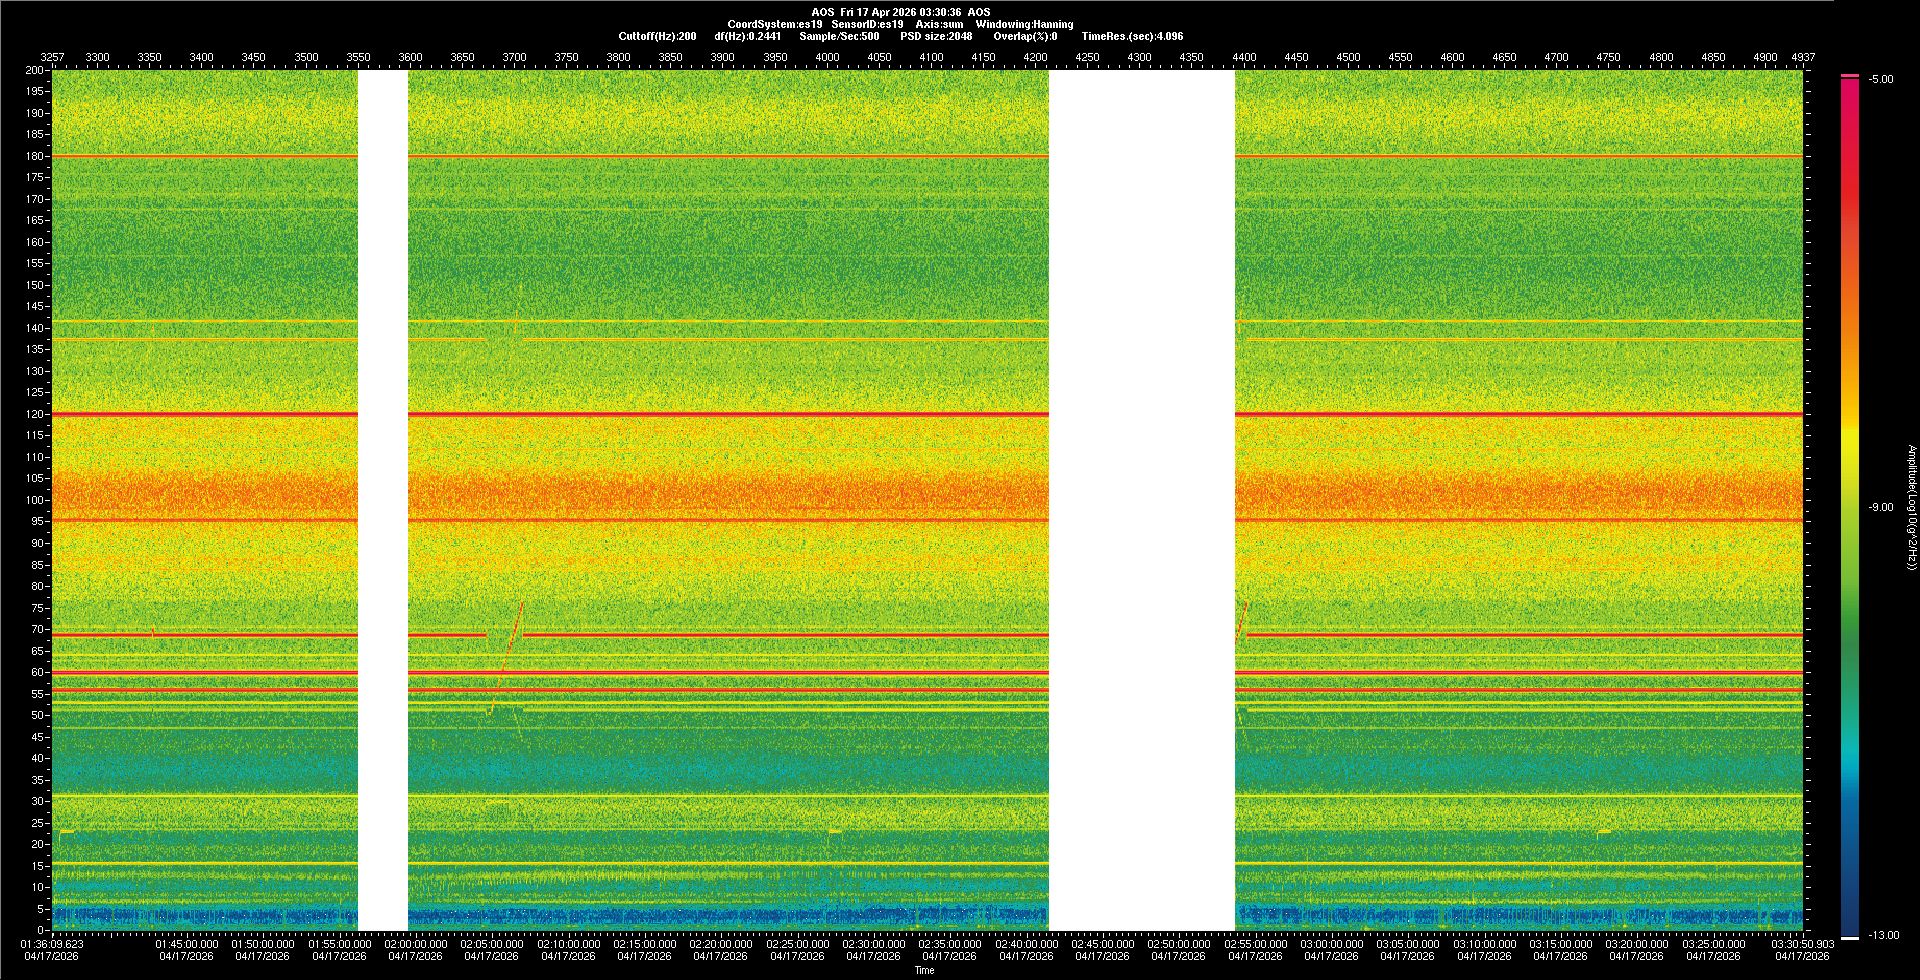1920x980 pixels.
Task: Click the vertical Amplitude label beside the colorbar
Action: pos(1911,507)
